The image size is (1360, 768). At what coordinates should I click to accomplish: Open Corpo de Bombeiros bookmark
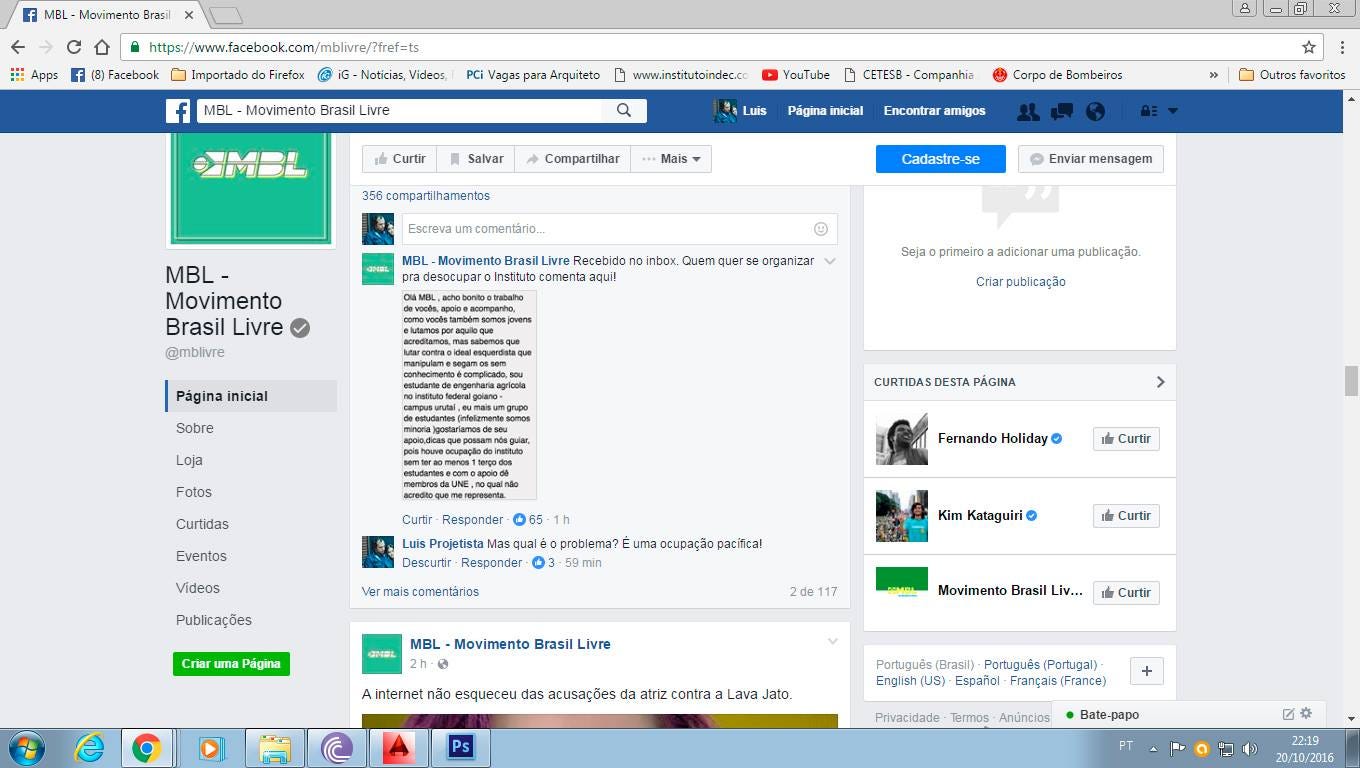pos(1057,75)
